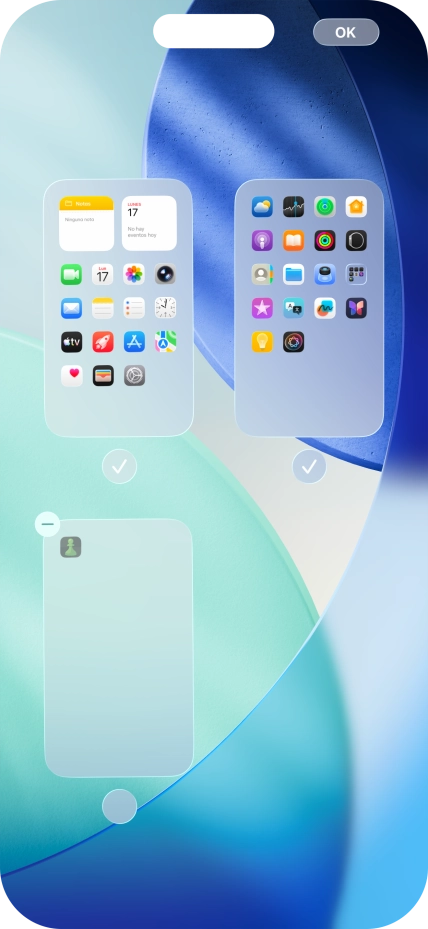Tap the Tips lightbulb icon

pos(262,342)
